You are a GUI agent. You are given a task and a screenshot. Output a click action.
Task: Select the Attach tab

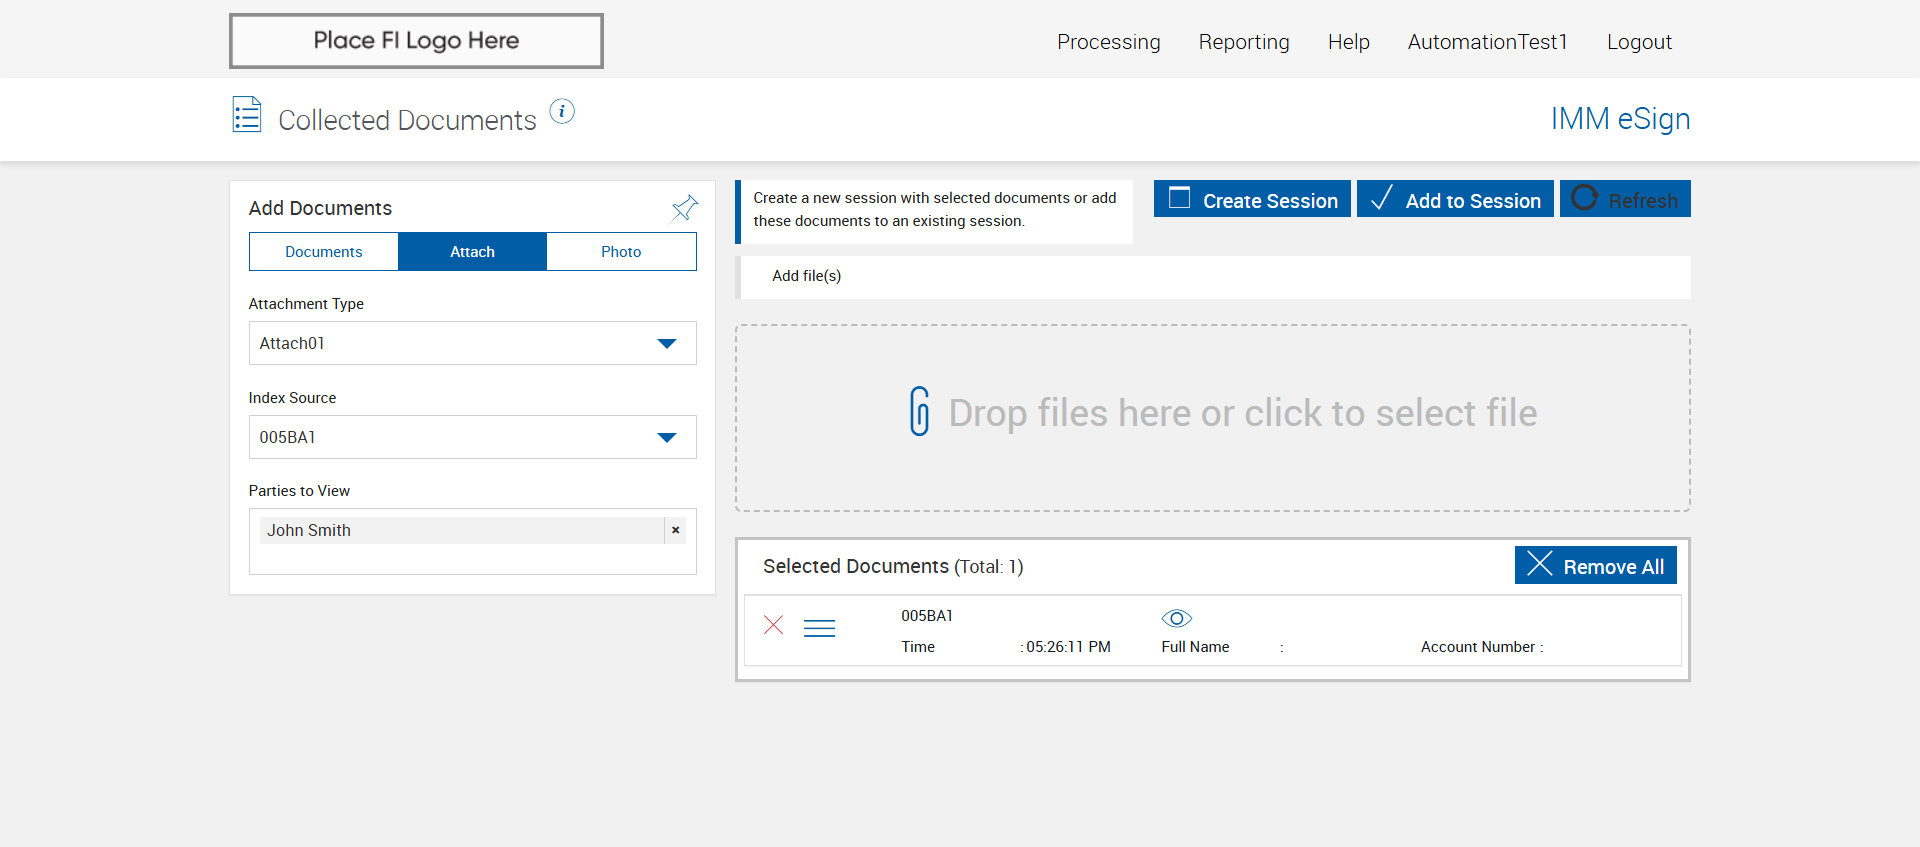click(x=472, y=252)
